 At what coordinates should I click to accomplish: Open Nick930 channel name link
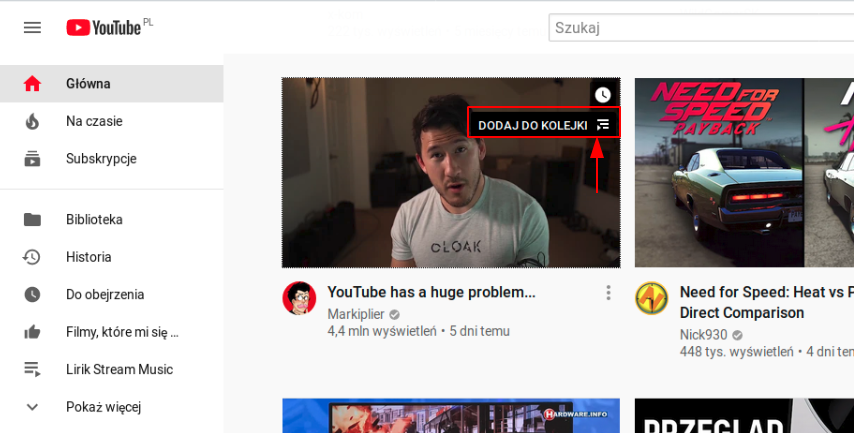(704, 334)
